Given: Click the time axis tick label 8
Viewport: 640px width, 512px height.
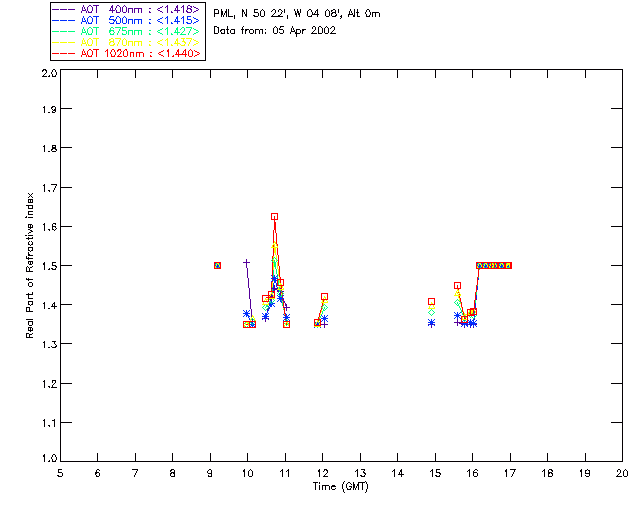Looking at the screenshot, I should (173, 473).
